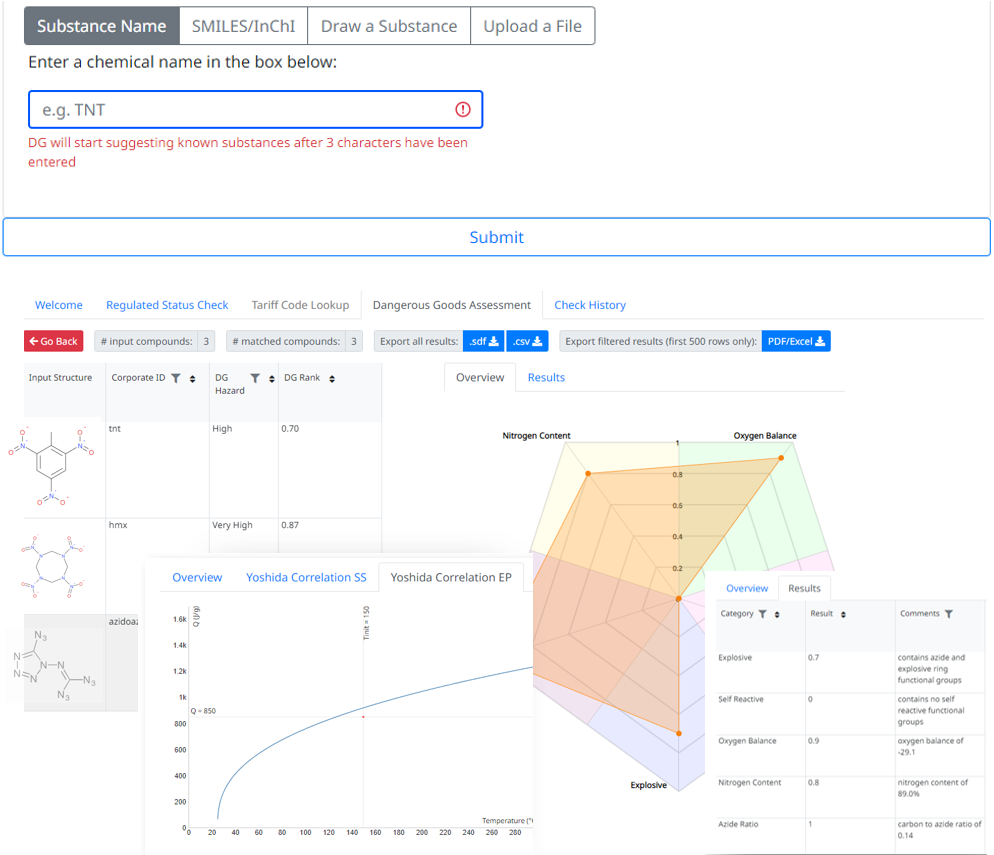This screenshot has width=994, height=855.
Task: Sort the Result column
Action: [843, 614]
